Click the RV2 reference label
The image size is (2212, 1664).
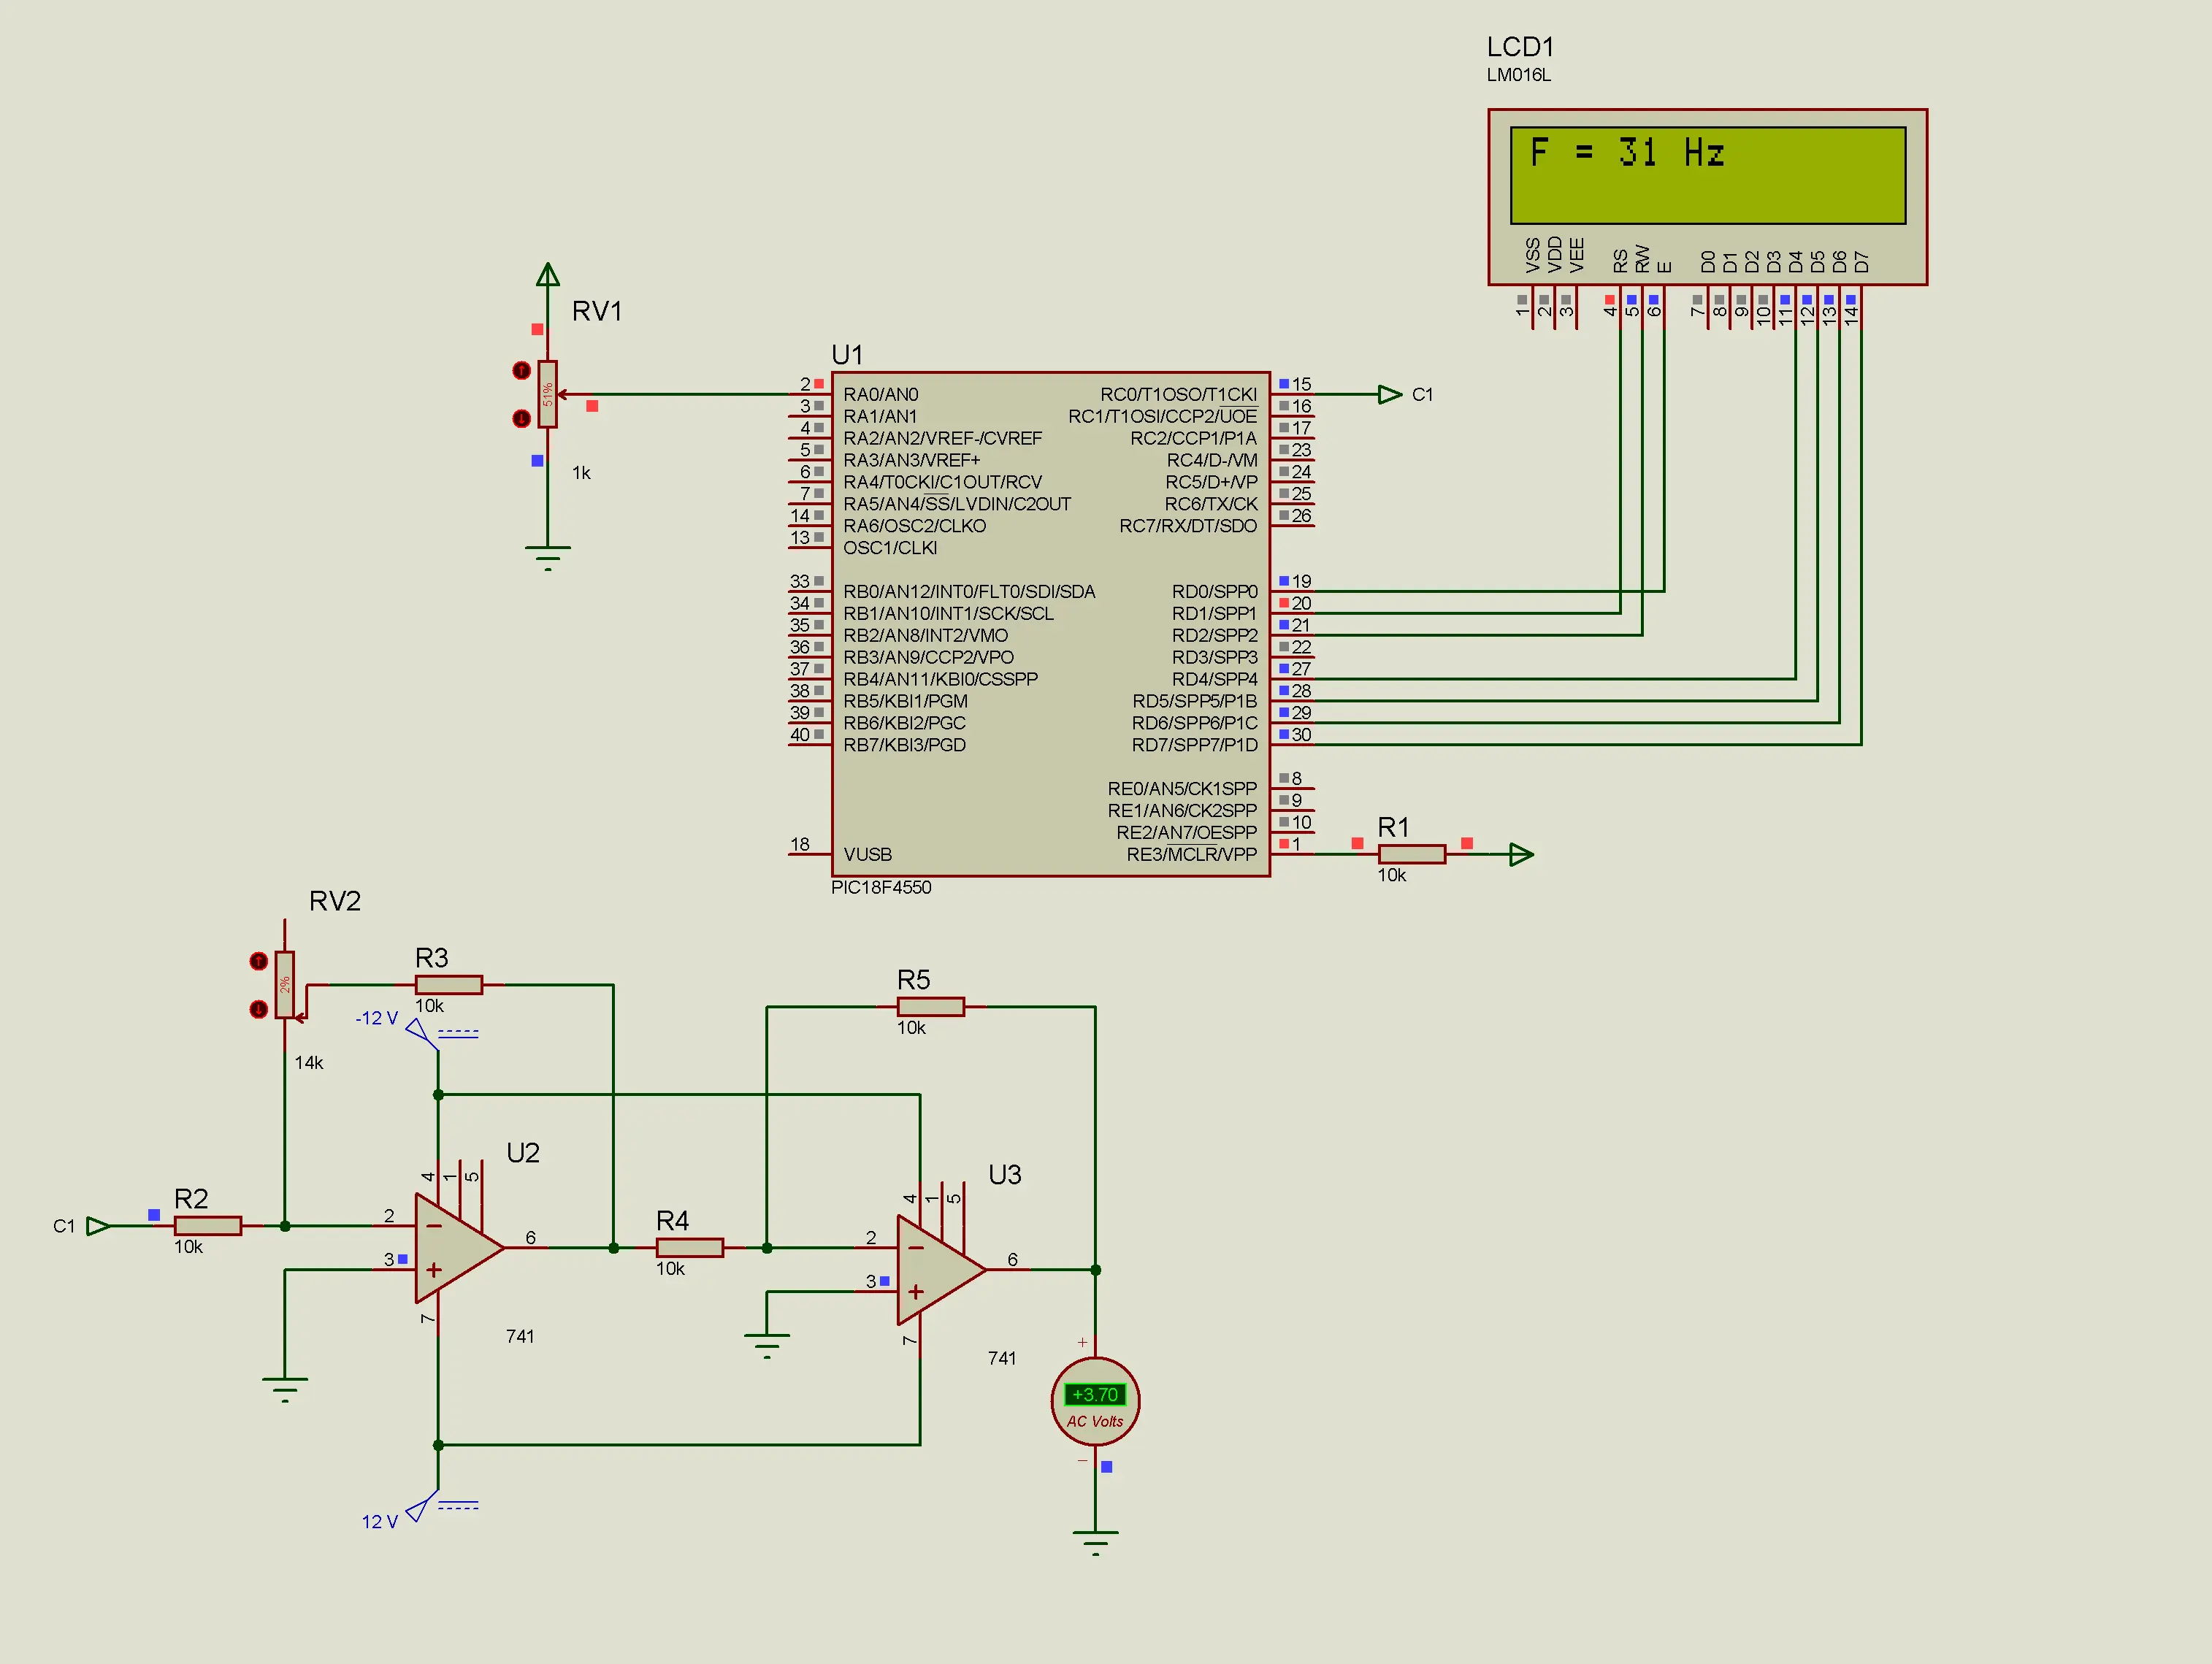coord(335,901)
